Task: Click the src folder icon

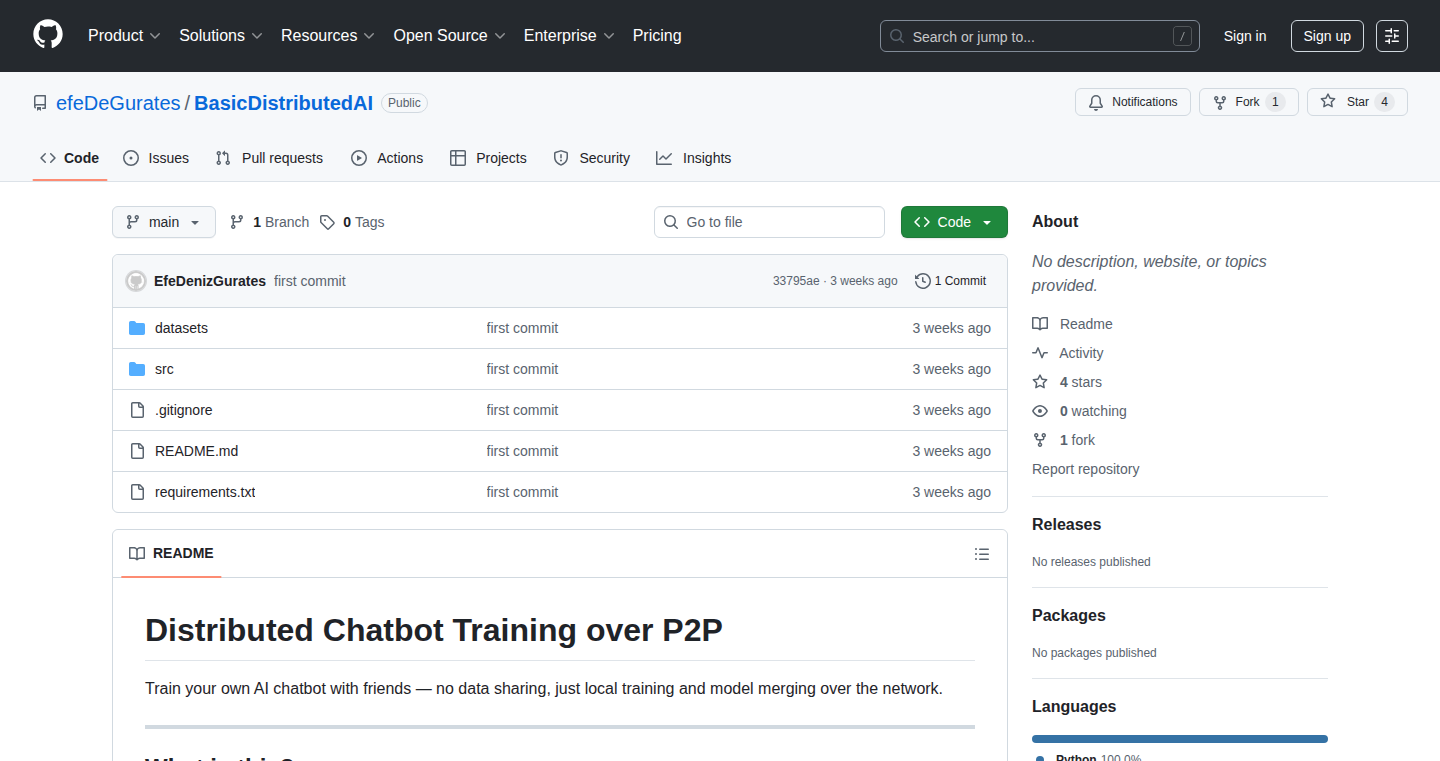Action: click(x=137, y=369)
